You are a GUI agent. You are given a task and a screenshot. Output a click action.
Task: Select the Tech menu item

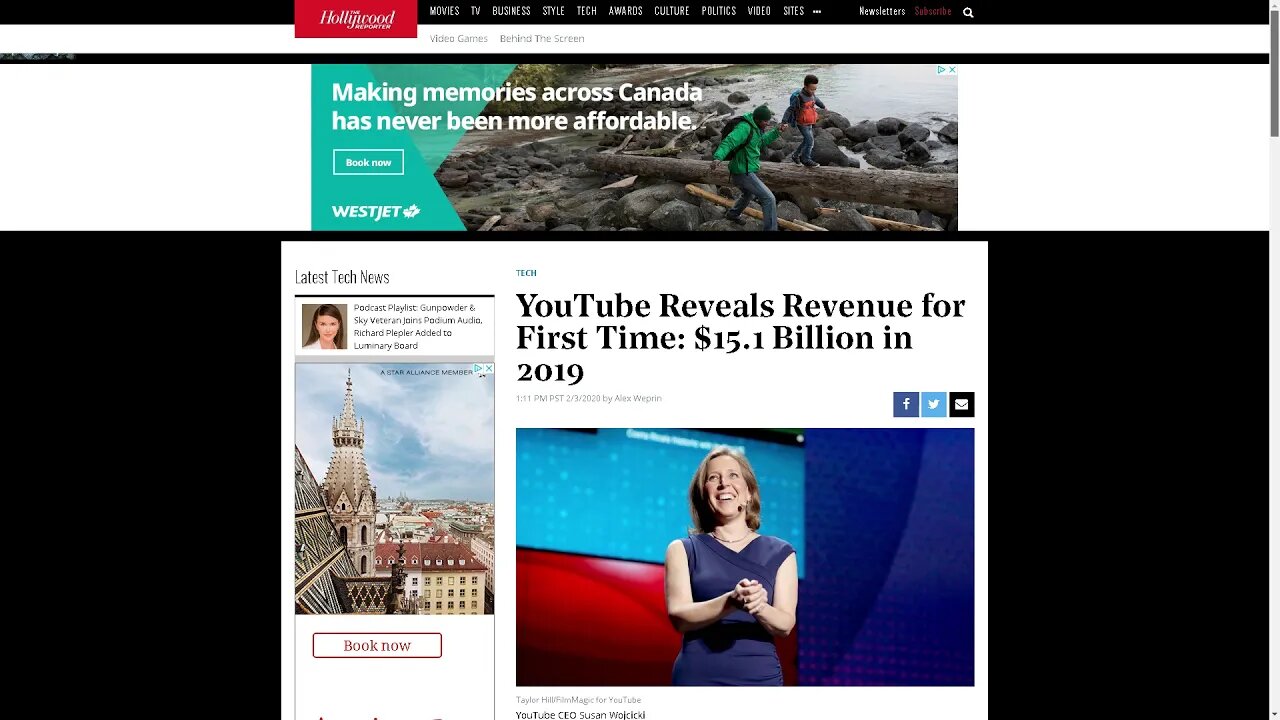click(x=587, y=11)
